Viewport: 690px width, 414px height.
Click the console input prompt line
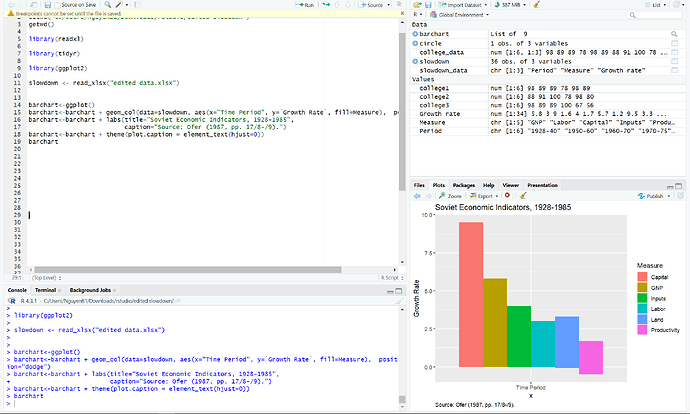pos(202,403)
